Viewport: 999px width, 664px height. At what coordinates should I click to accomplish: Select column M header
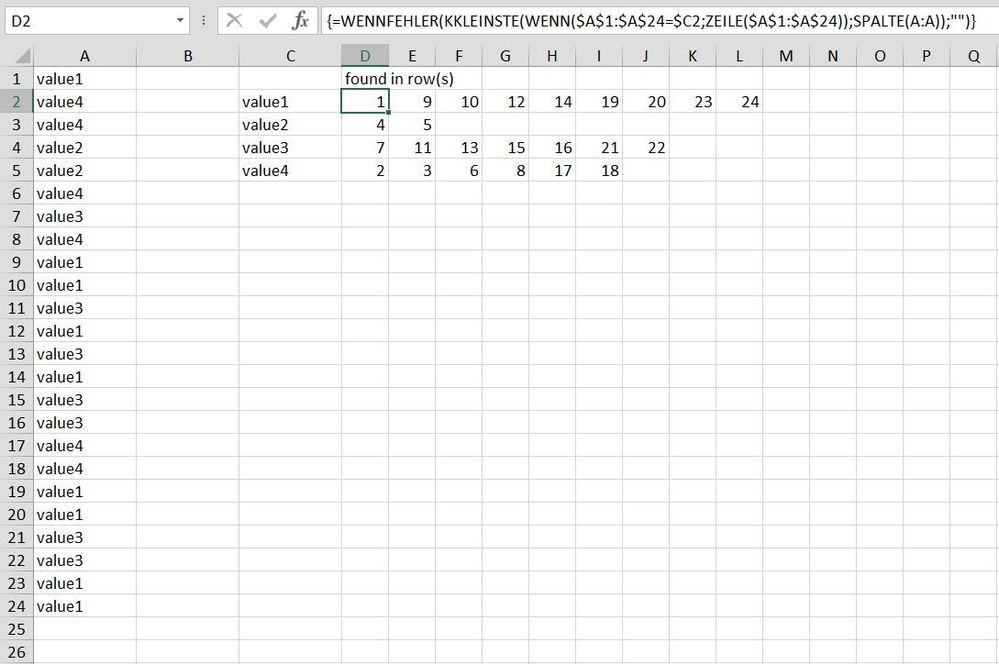pyautogui.click(x=786, y=56)
